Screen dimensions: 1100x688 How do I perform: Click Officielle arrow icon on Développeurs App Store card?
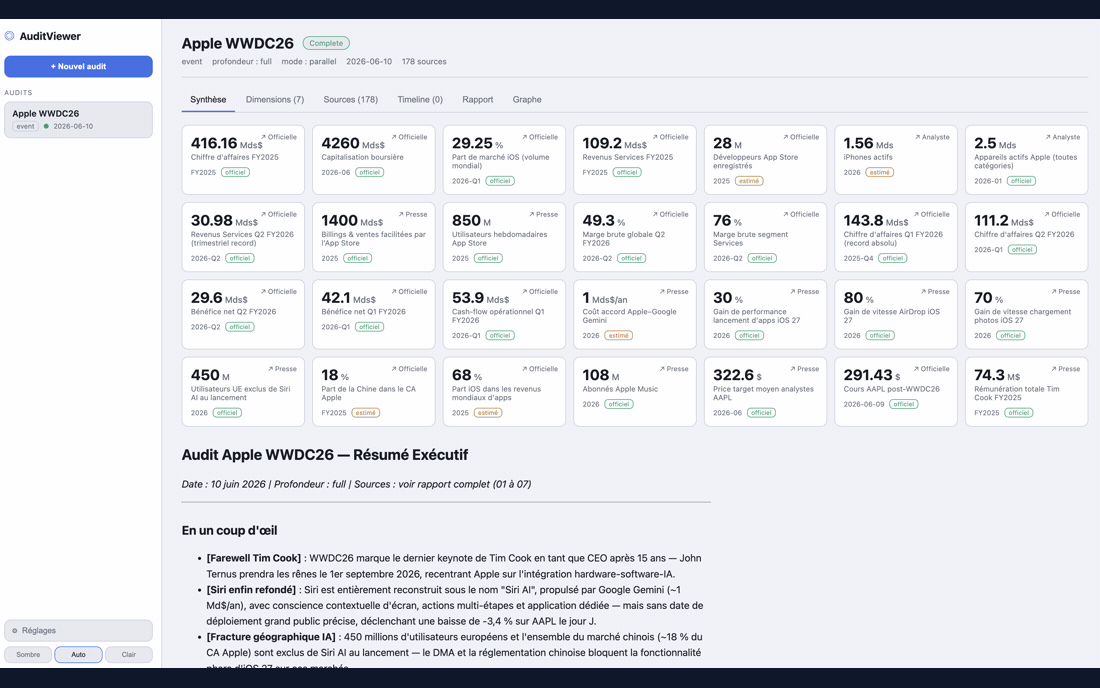pyautogui.click(x=786, y=137)
